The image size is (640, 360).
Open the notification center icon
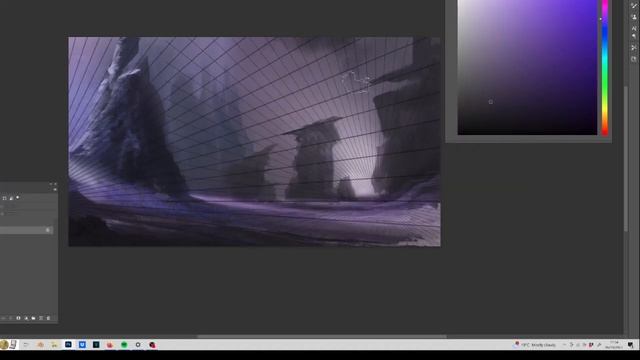tap(631, 345)
